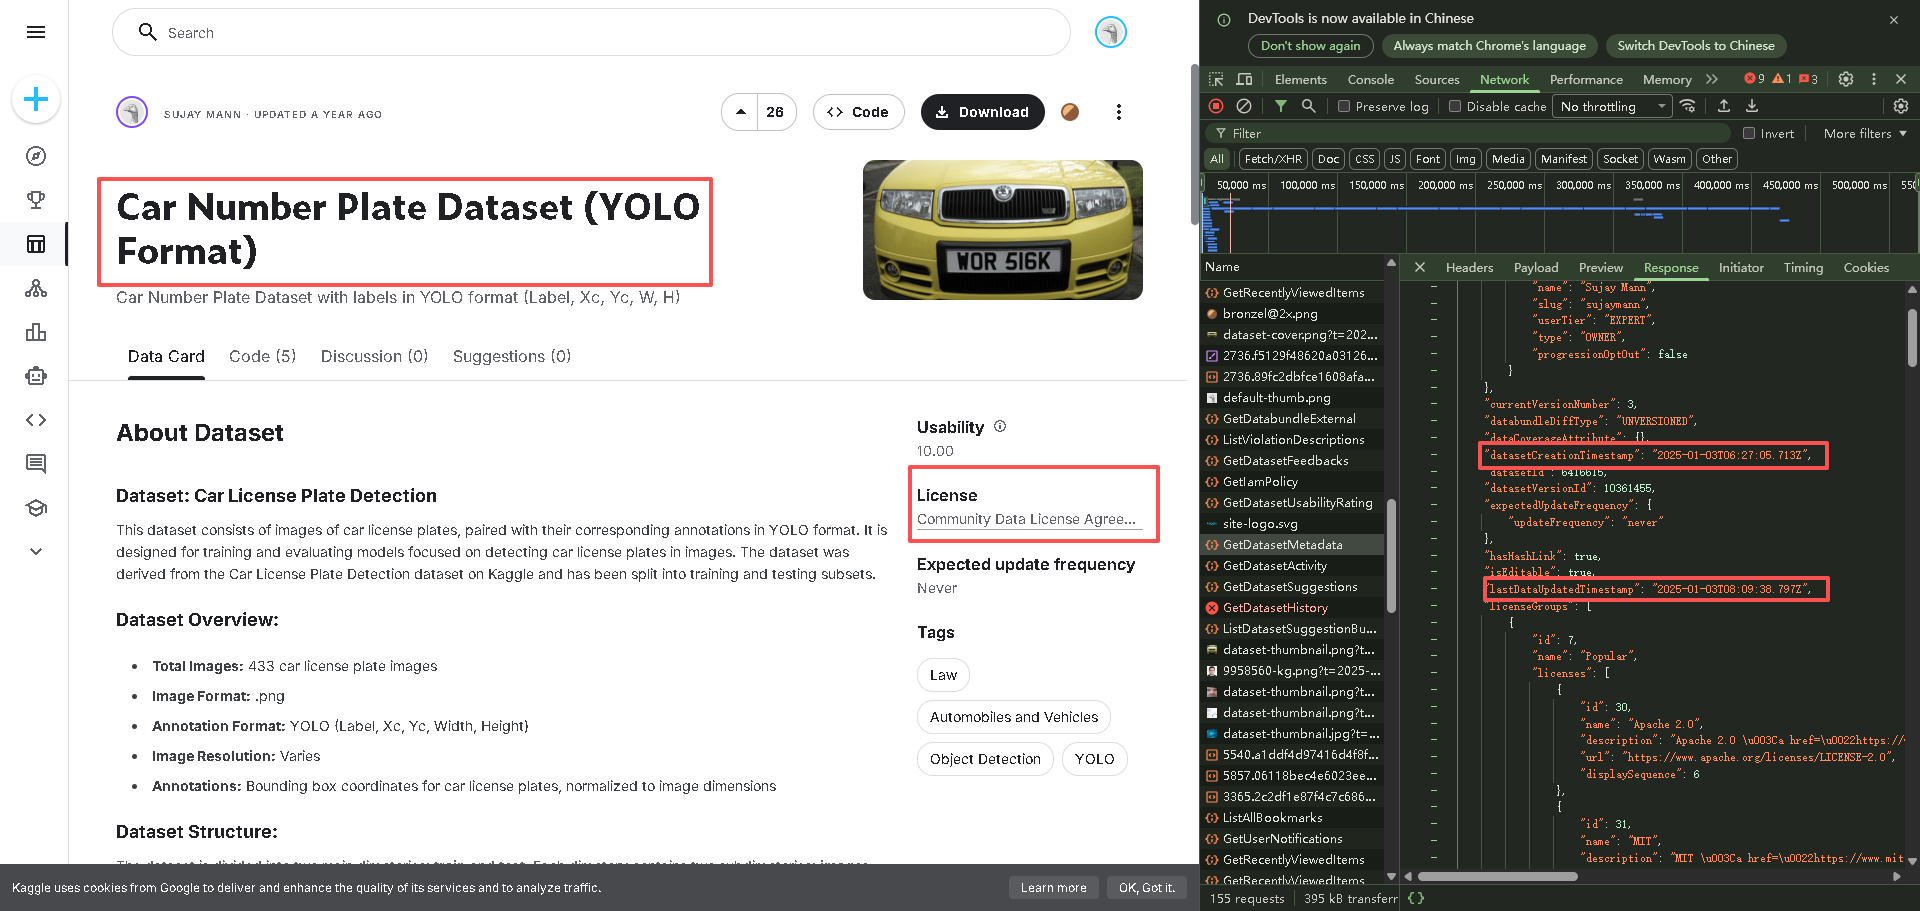Toggle the Img type filter
Image resolution: width=1920 pixels, height=911 pixels.
(x=1466, y=159)
